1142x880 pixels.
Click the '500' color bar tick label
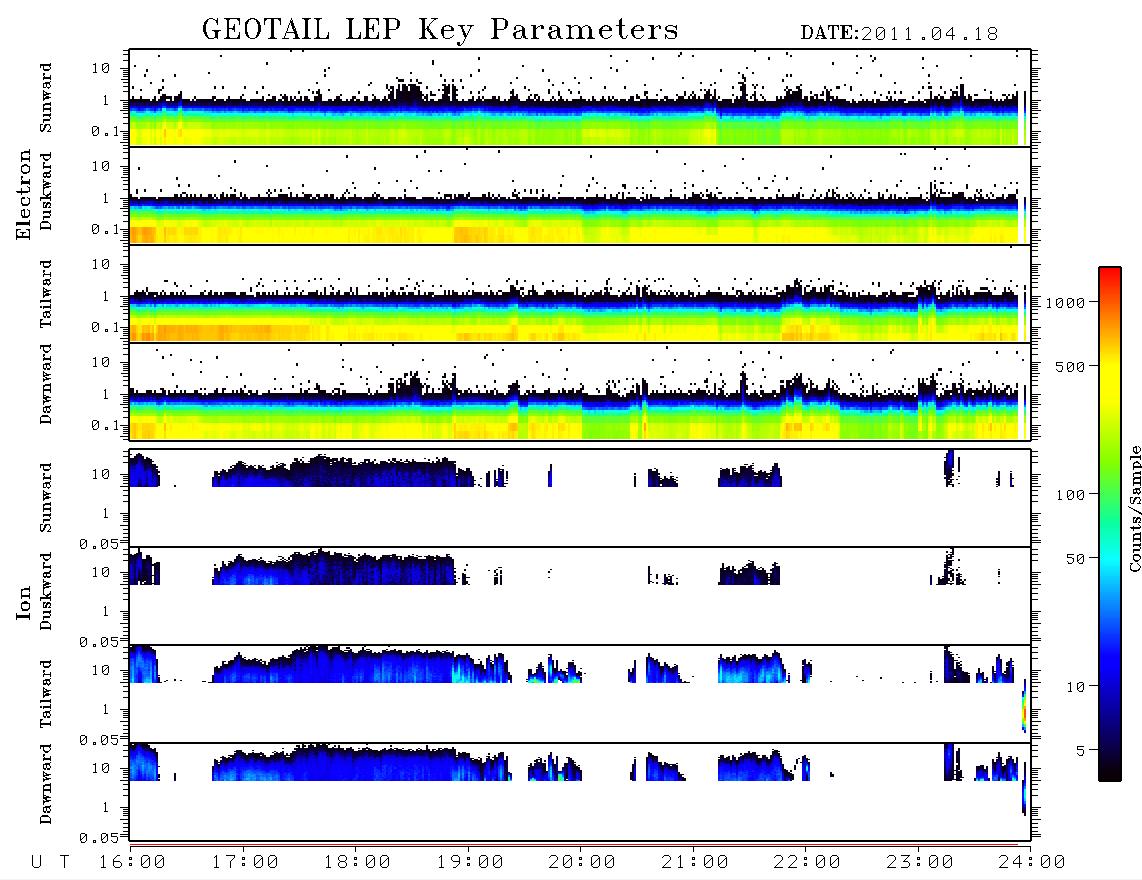pyautogui.click(x=1070, y=366)
